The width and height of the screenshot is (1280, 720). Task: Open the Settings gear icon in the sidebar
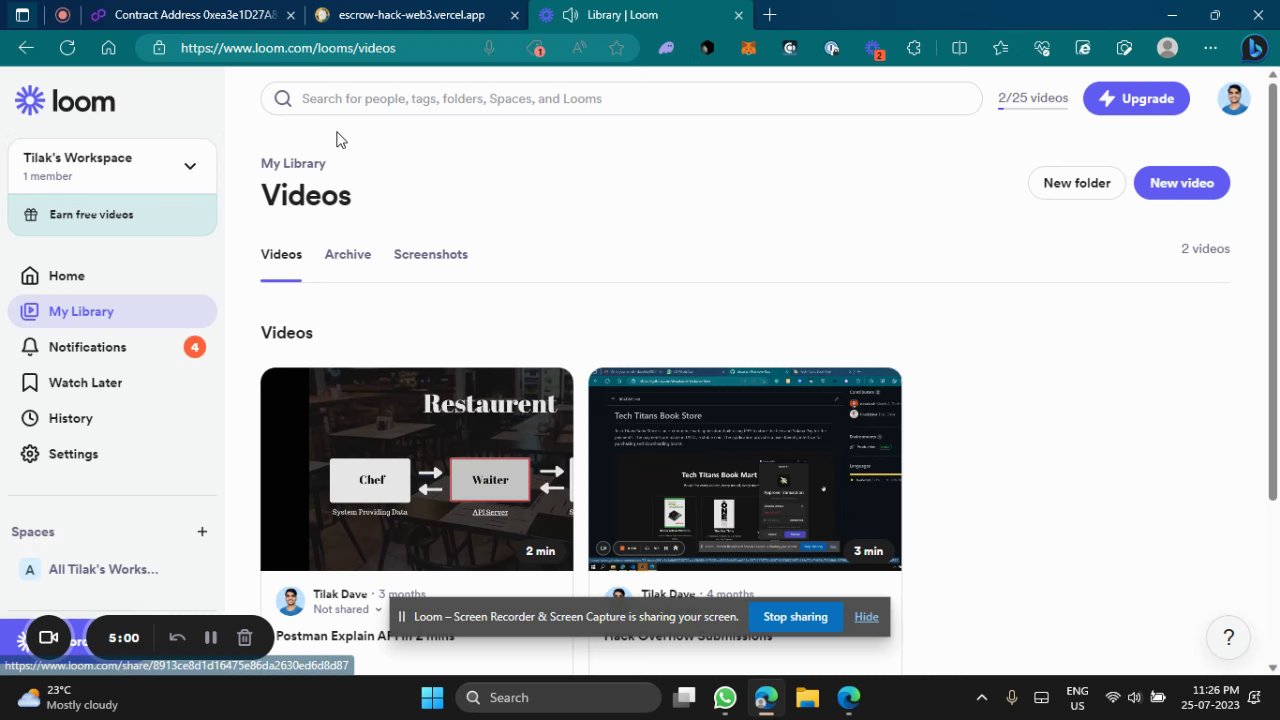30,454
